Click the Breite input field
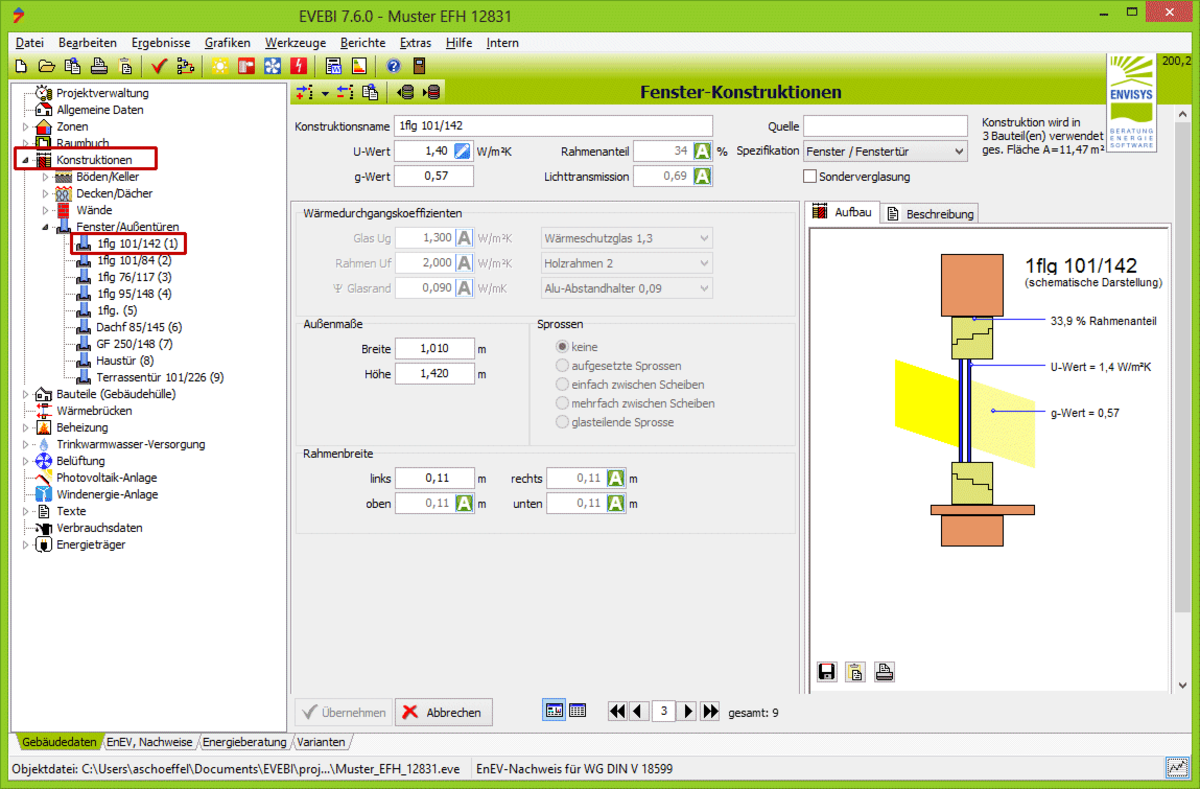Screen dimensions: 1200x789 pos(434,349)
